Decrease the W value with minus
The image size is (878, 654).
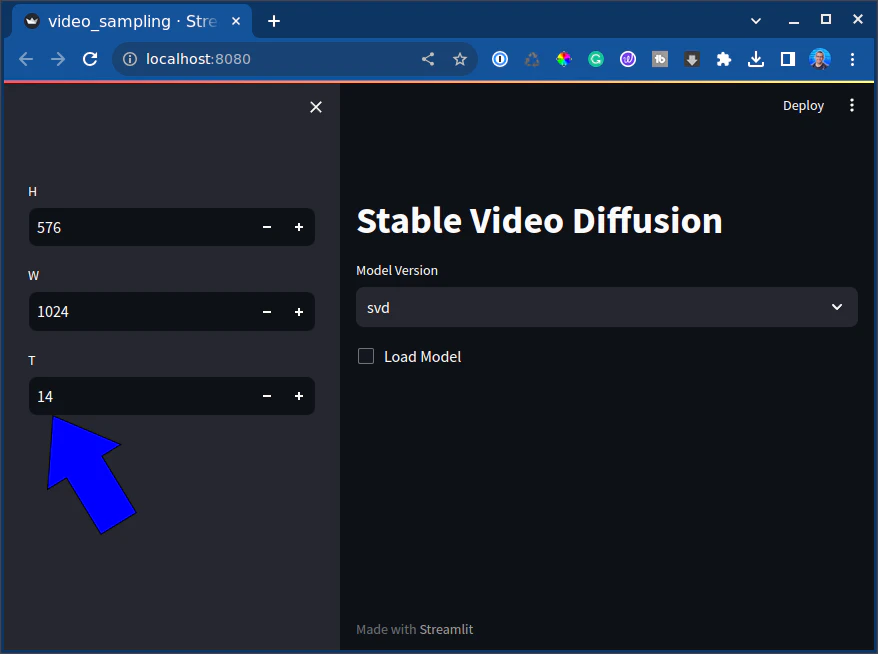(x=267, y=312)
